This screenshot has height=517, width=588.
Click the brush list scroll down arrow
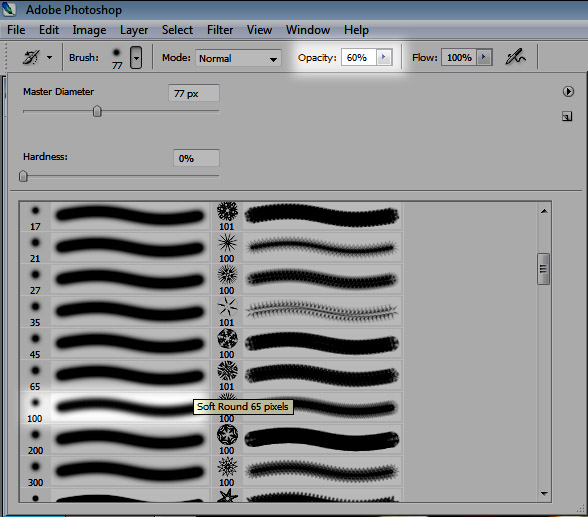544,494
